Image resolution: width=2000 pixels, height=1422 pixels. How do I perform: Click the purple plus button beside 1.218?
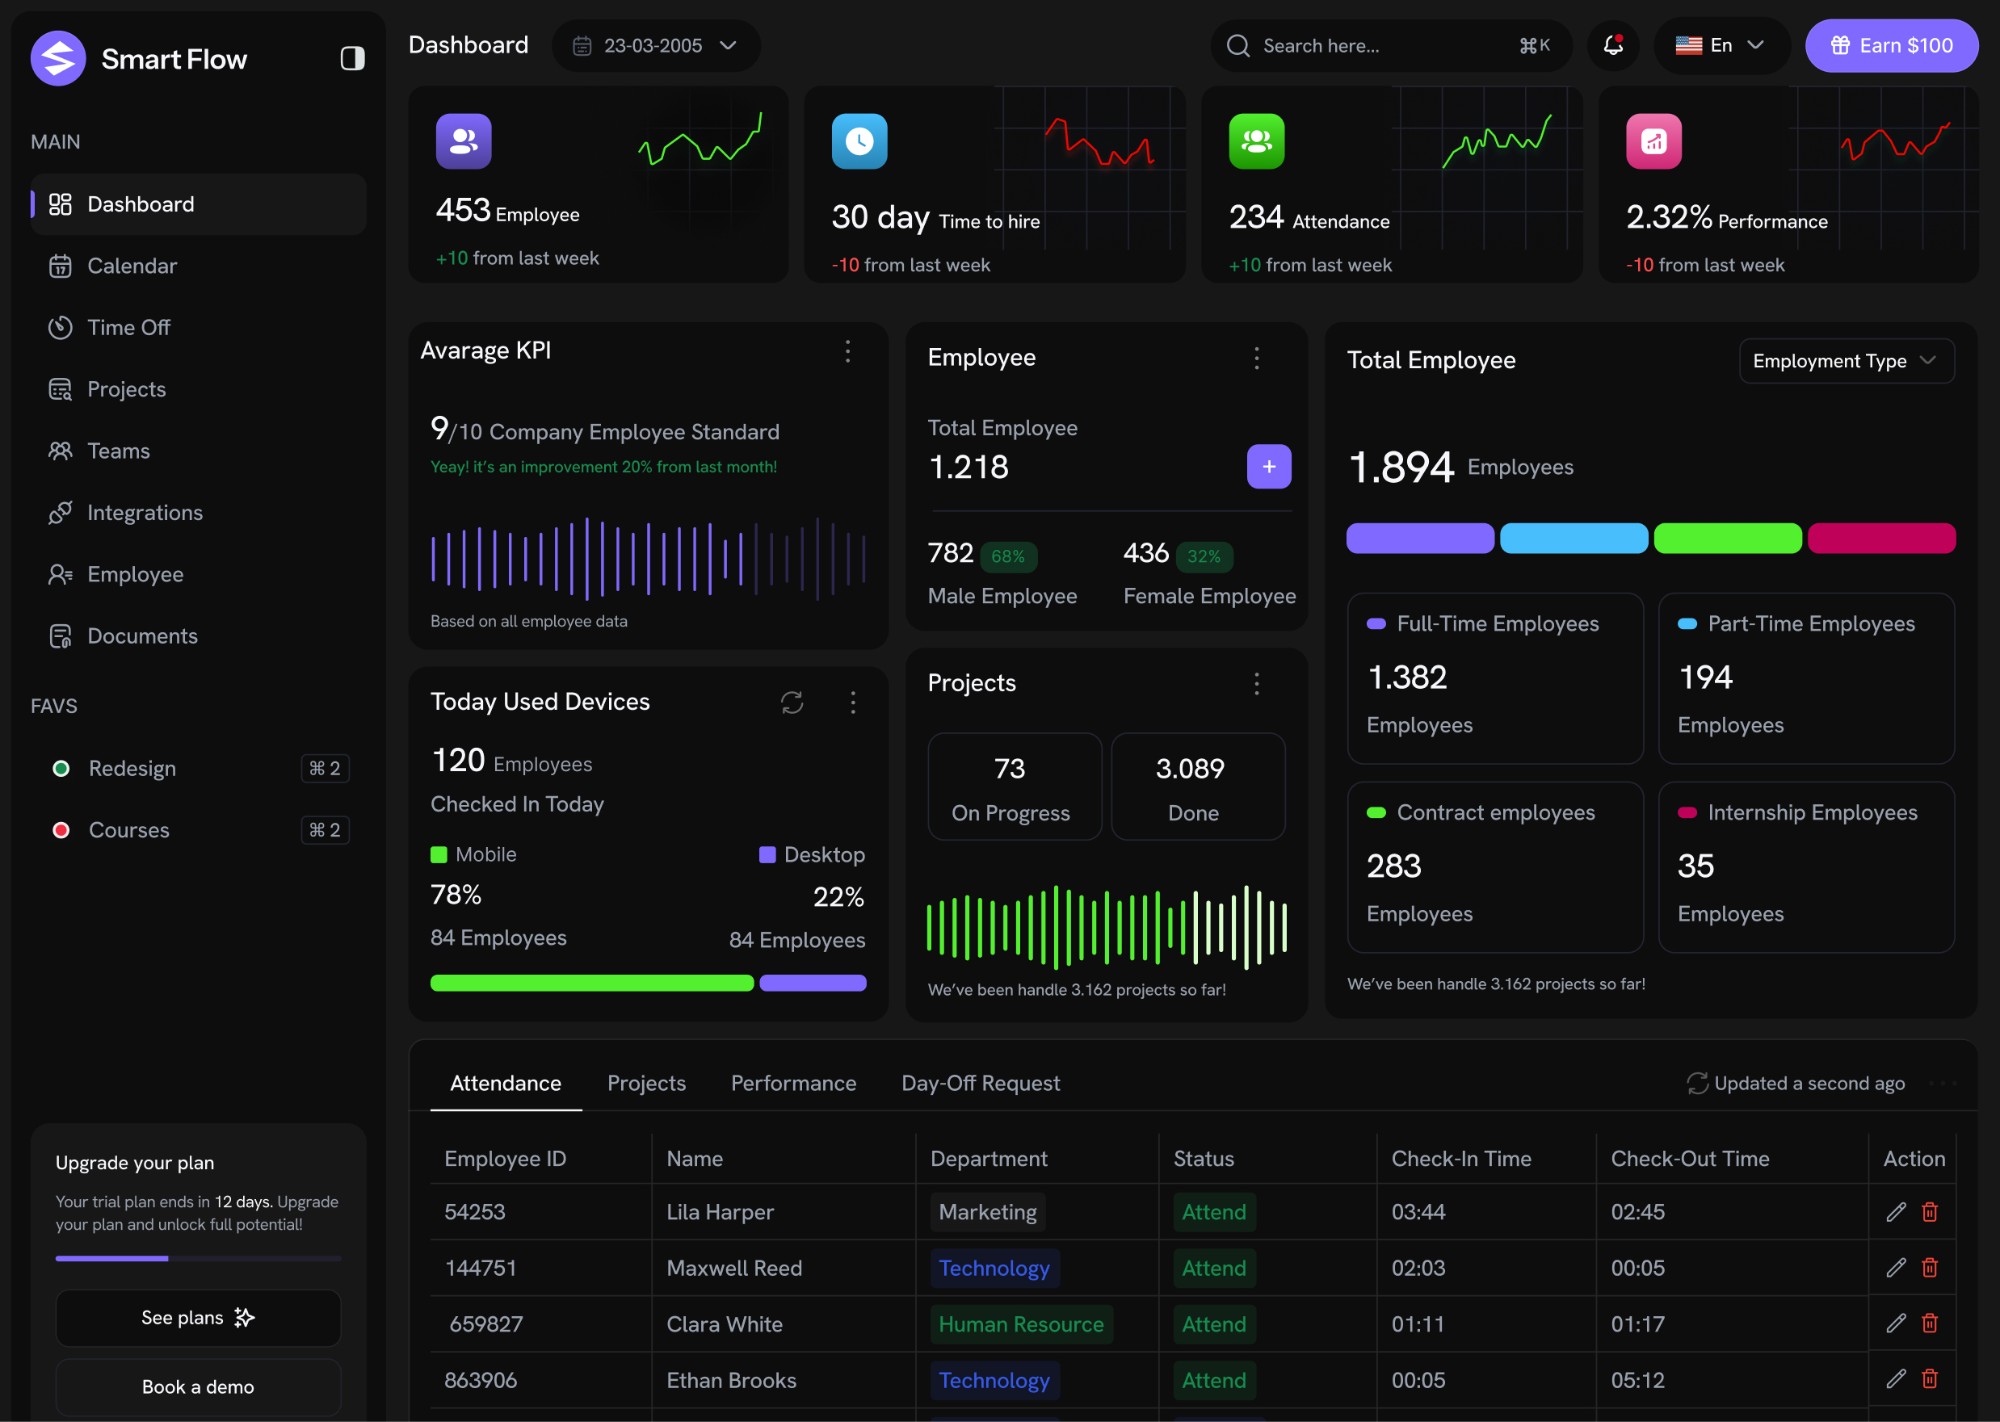[1269, 467]
